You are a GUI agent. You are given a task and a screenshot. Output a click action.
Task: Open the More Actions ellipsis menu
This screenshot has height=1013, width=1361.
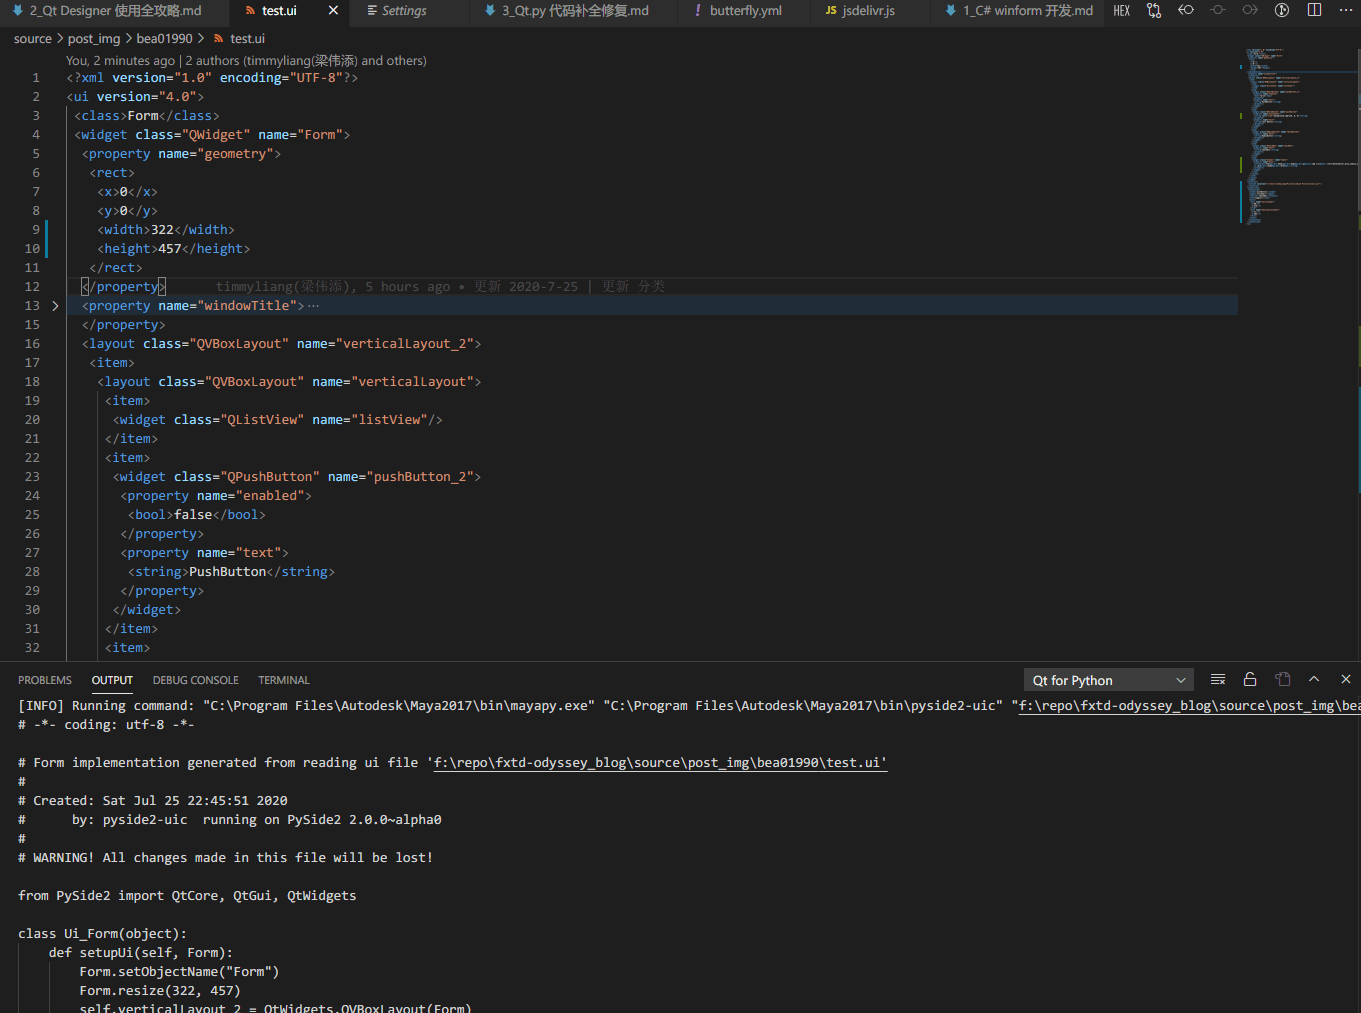pos(1346,10)
